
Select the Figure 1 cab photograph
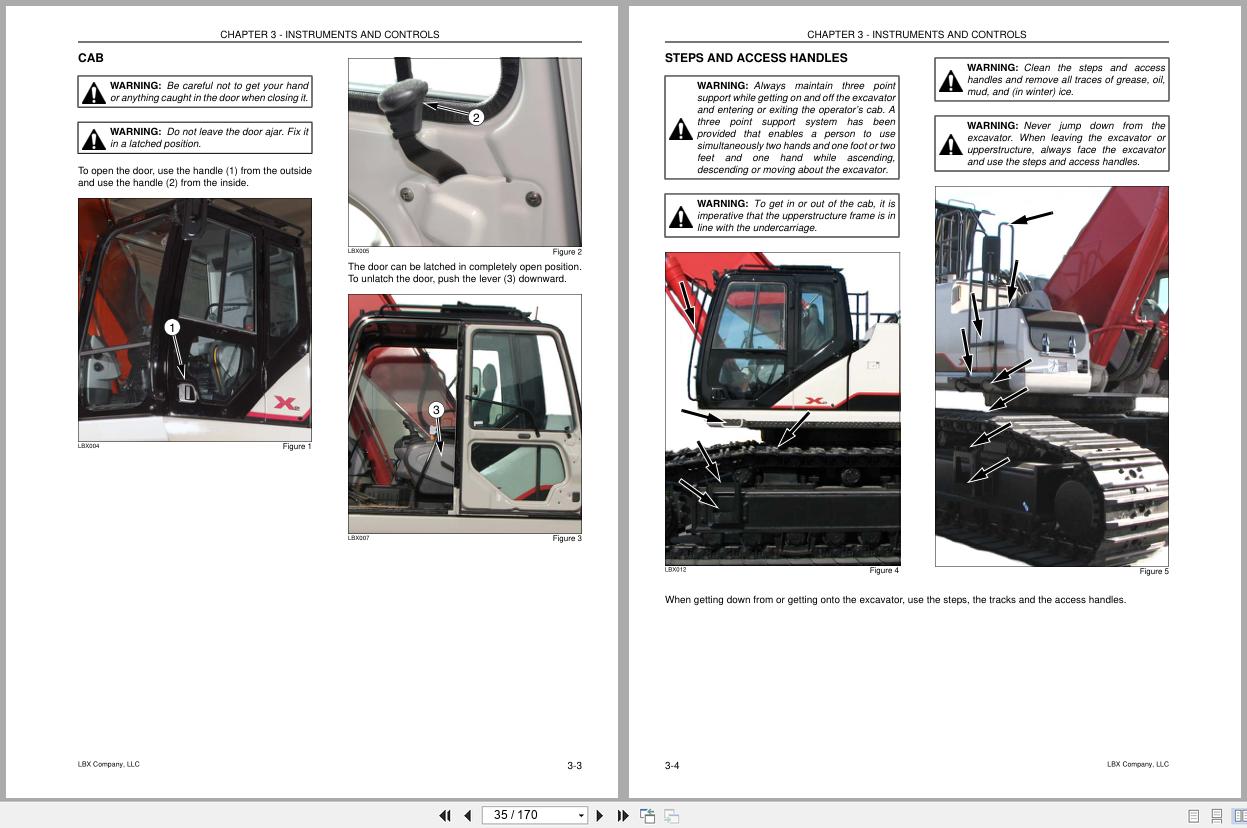(195, 320)
